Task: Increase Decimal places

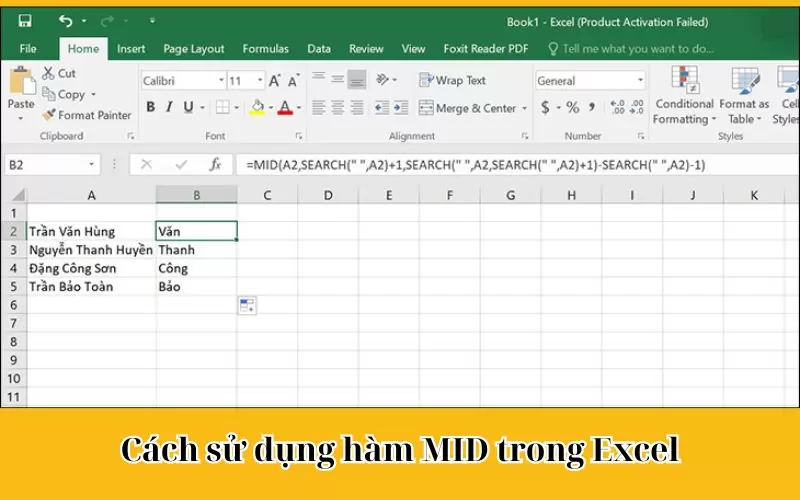Action: [x=617, y=108]
